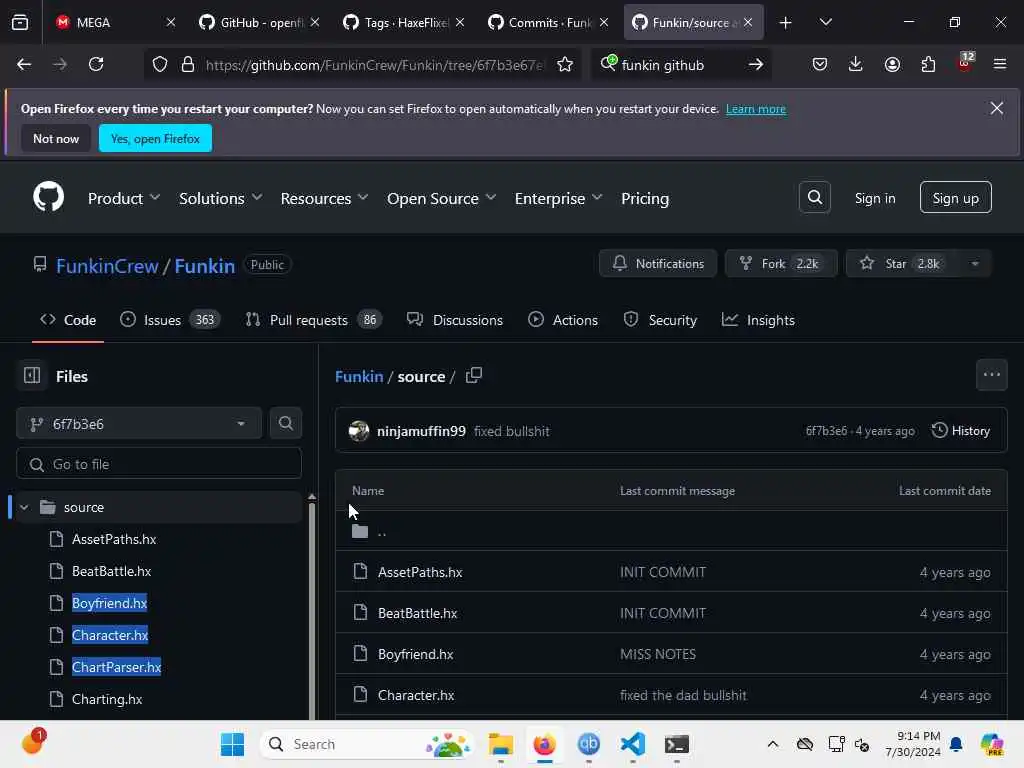1024x768 pixels.
Task: Open the Actions tab
Action: click(x=563, y=319)
